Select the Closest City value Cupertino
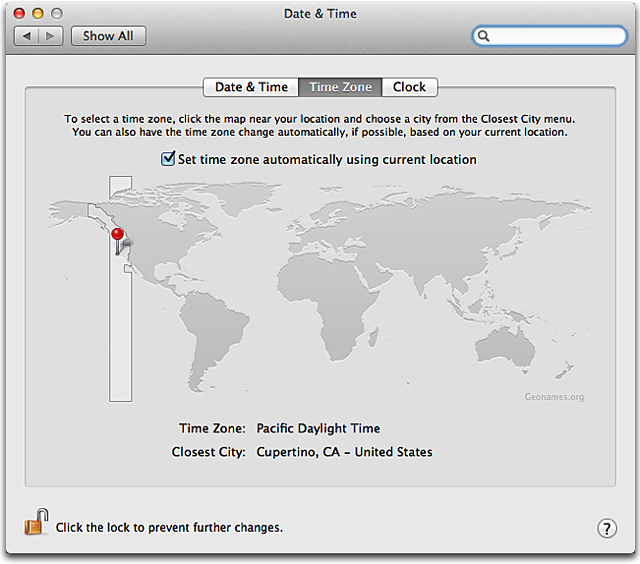 (344, 452)
